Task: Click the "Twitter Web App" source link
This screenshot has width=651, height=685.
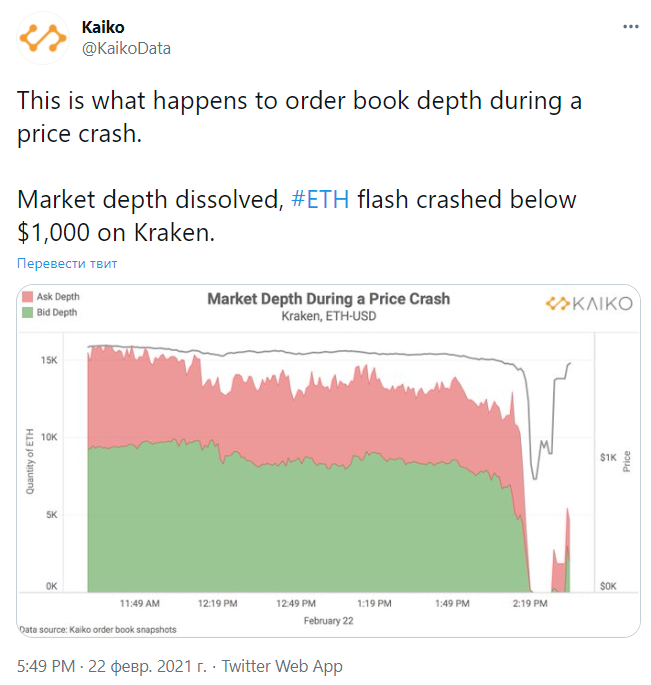Action: click(282, 666)
